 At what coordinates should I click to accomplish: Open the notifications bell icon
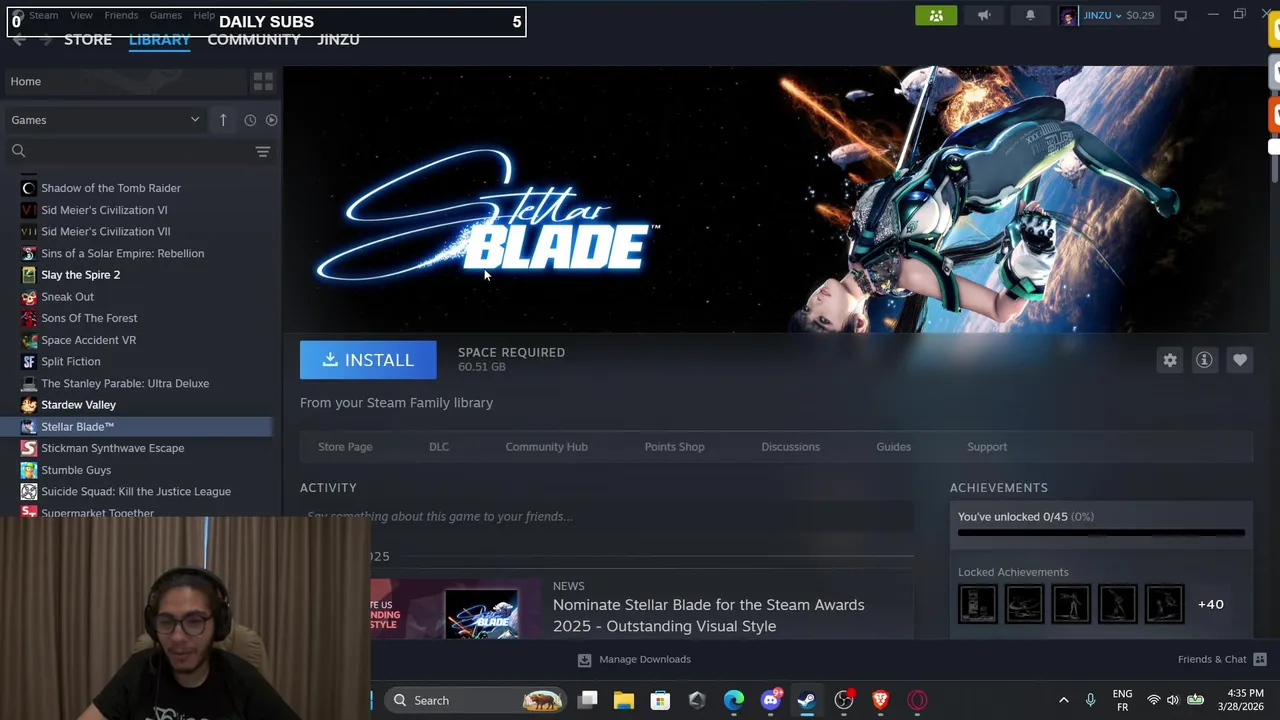1030,15
